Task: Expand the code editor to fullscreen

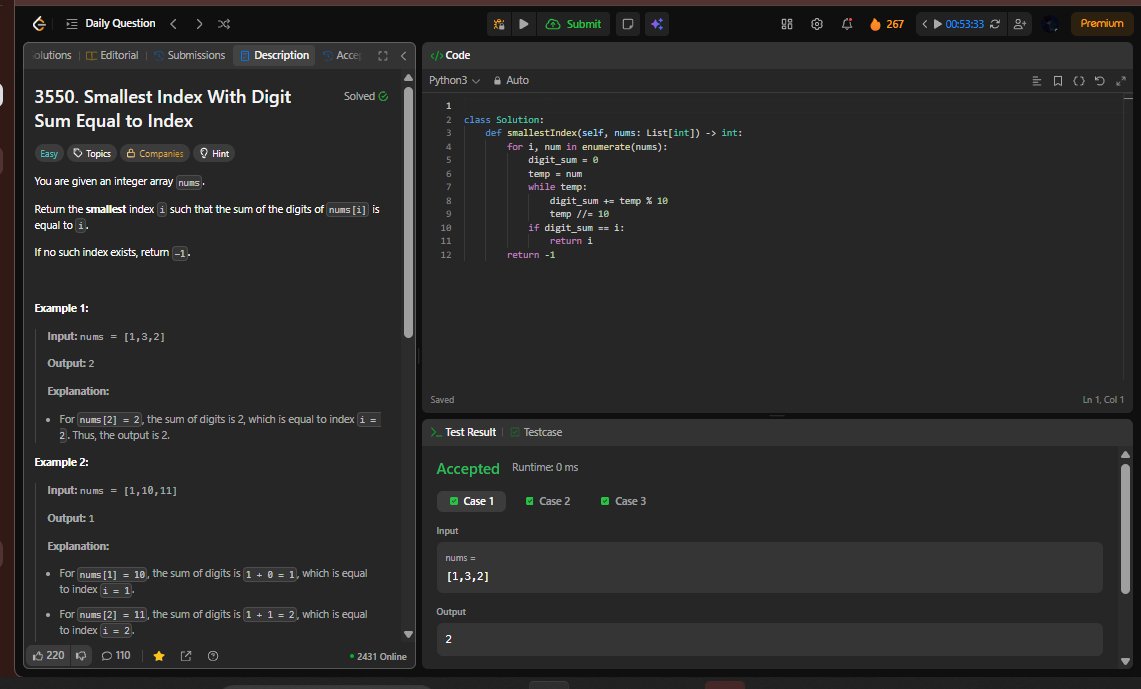Action: (1121, 81)
